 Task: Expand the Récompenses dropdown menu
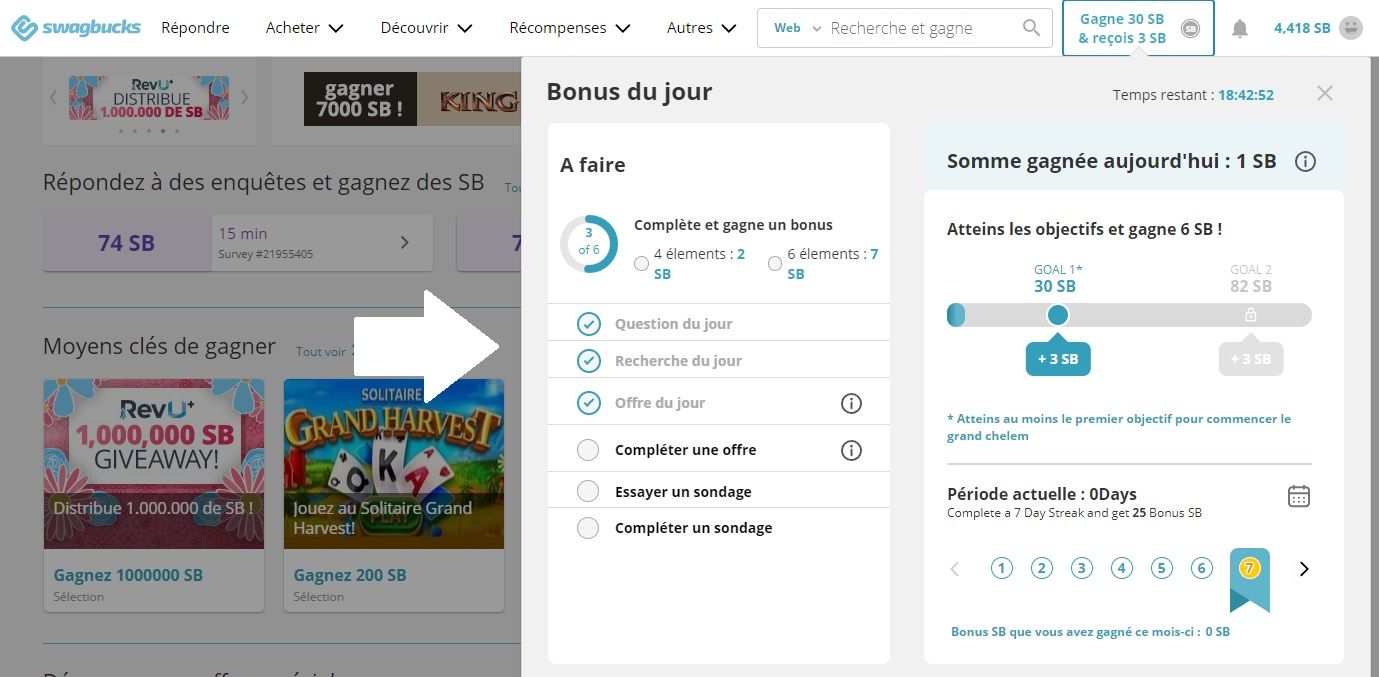click(x=569, y=28)
